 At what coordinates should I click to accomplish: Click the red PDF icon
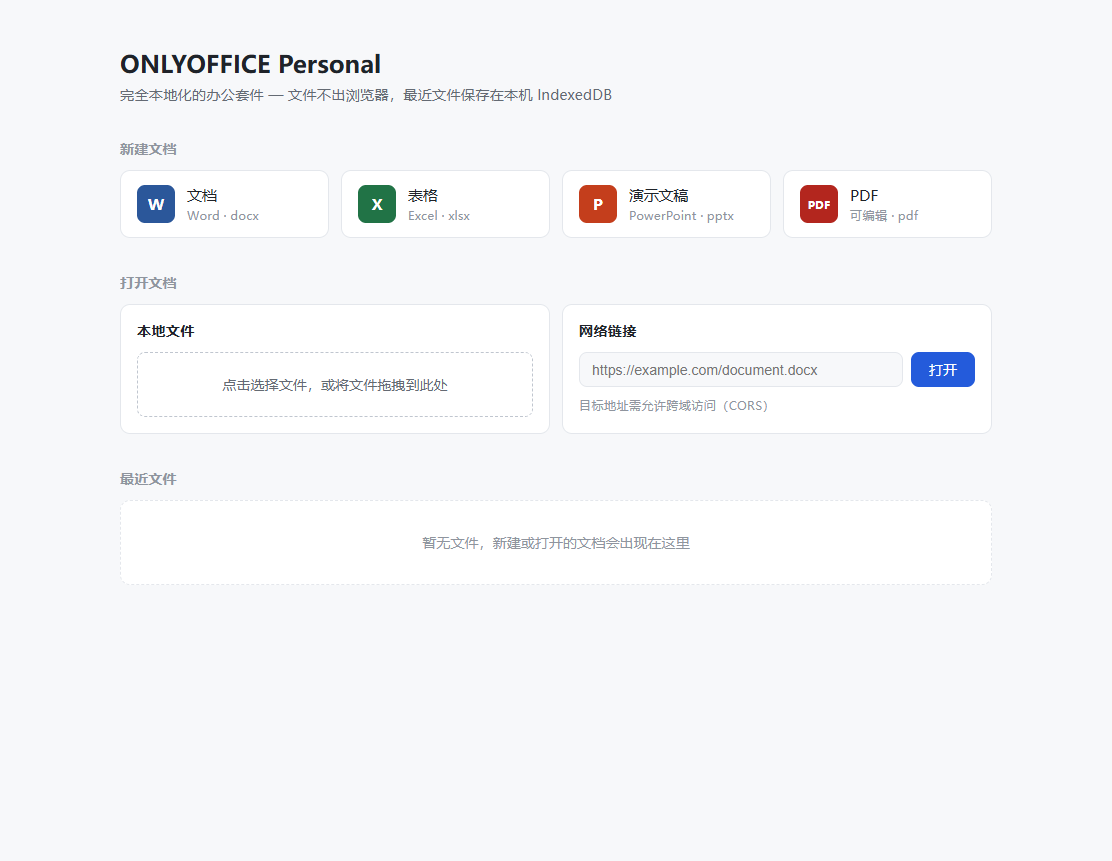tap(819, 204)
